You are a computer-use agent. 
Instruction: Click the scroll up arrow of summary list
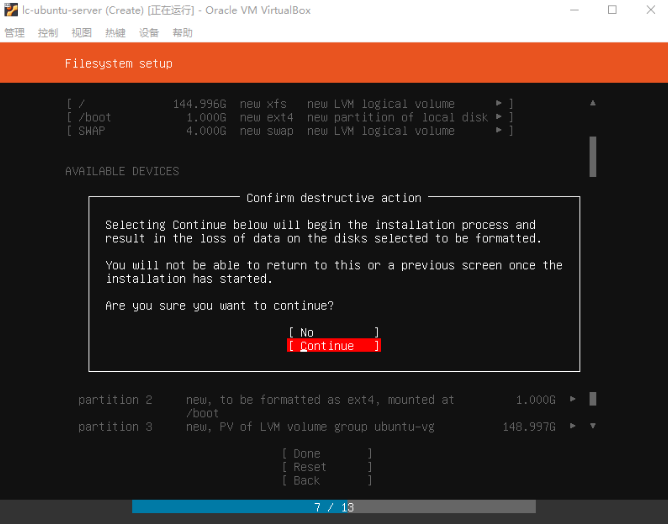pos(593,103)
